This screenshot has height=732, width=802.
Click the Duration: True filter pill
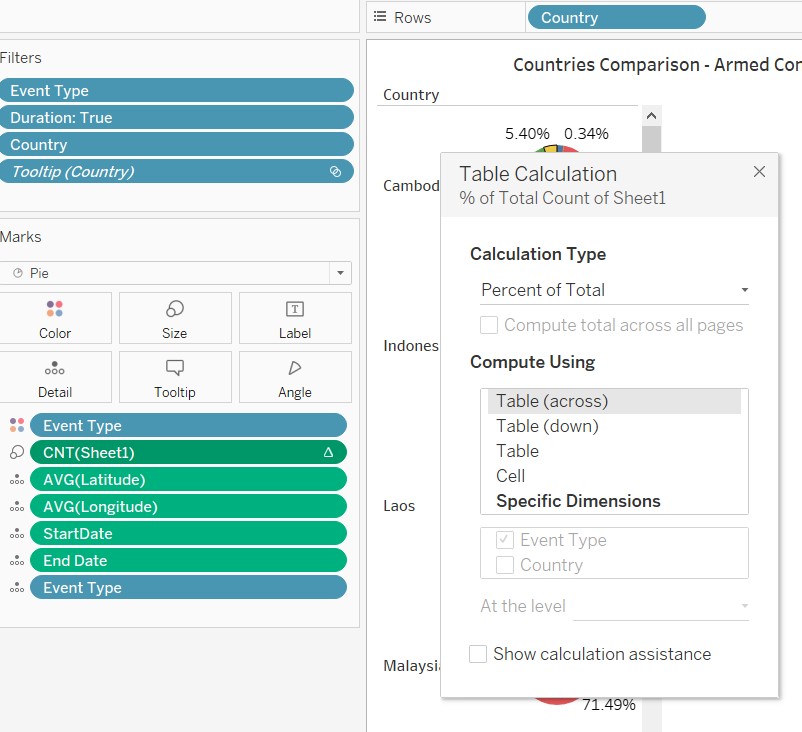pos(176,117)
